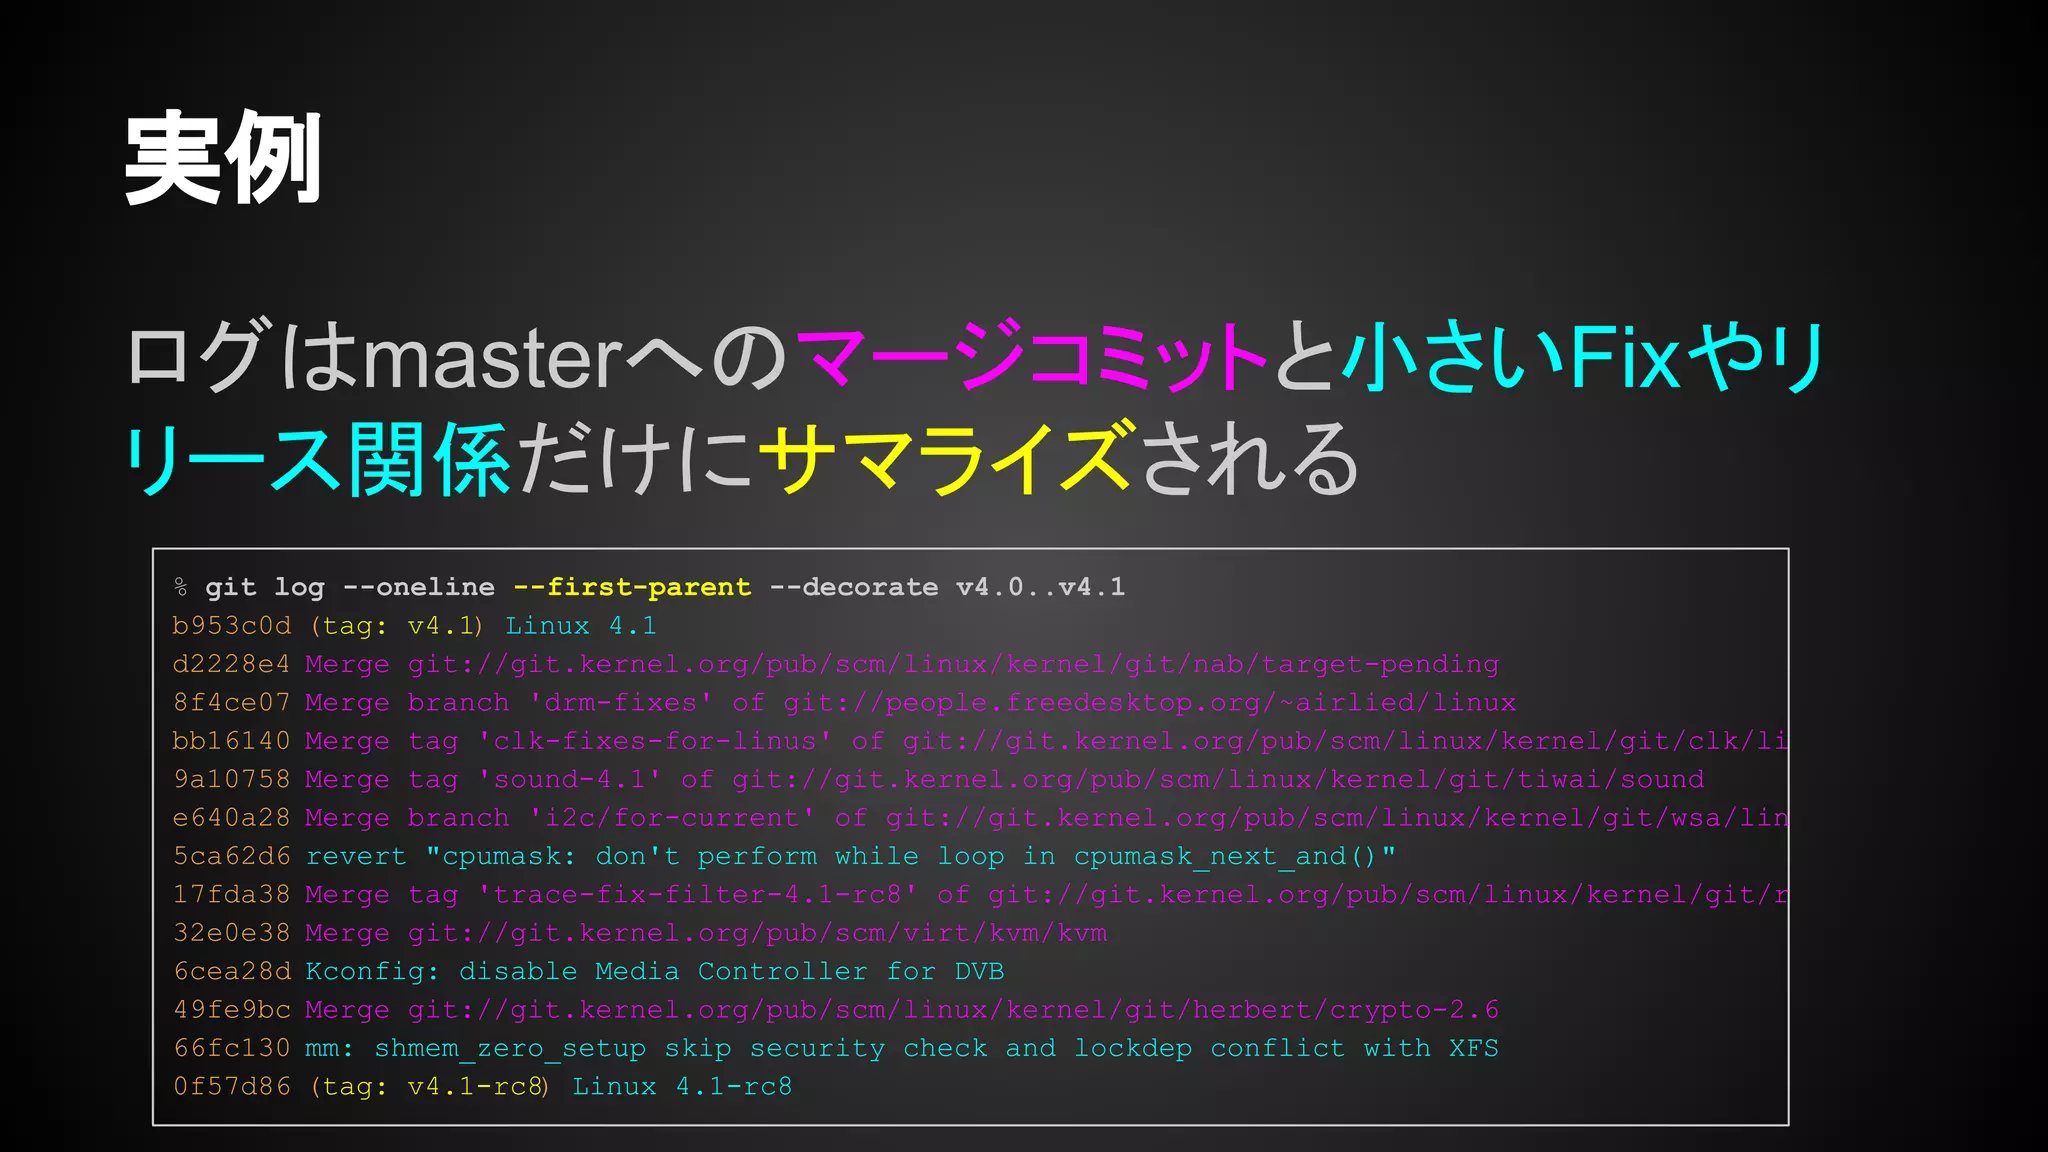Click the 'trace-fix-filter-4.1-rc8' merge message
Viewport: 2048px width, 1152px height.
1046,894
